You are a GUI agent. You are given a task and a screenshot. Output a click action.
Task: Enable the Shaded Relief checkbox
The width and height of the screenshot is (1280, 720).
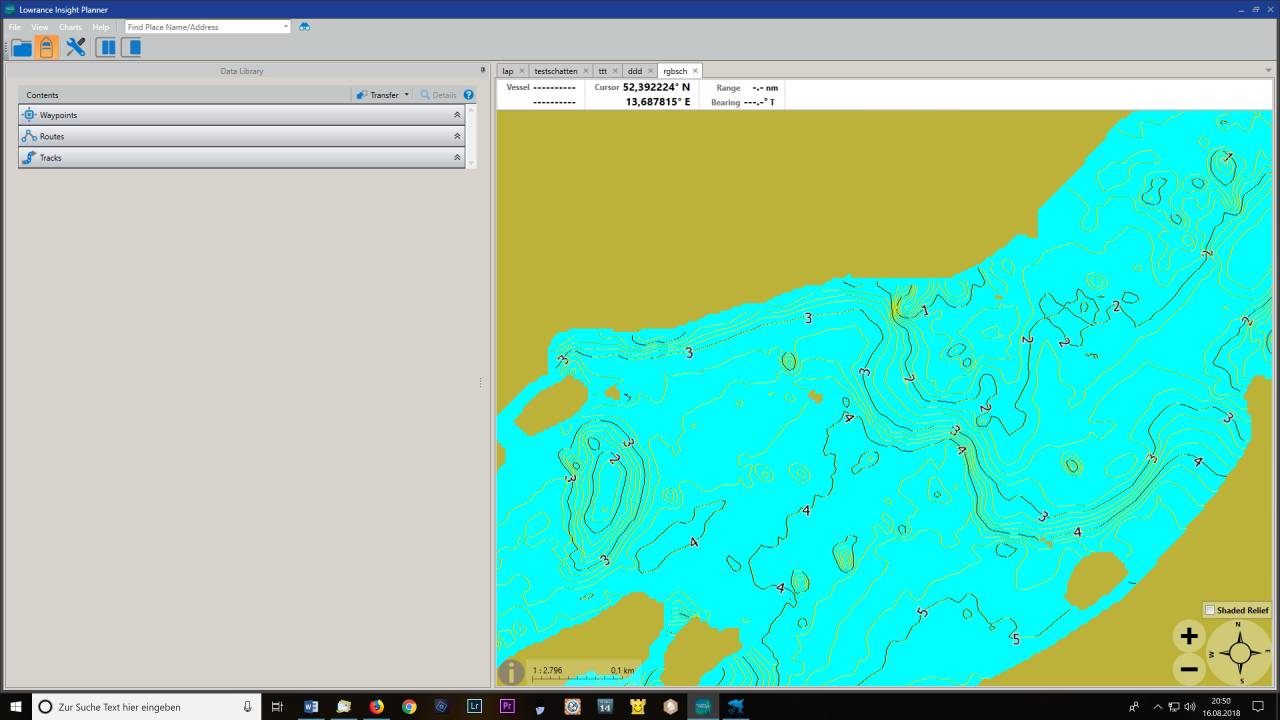click(x=1210, y=610)
